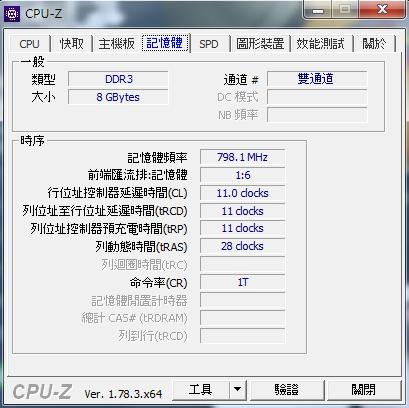Click the tRP 11 clocks value

[242, 228]
